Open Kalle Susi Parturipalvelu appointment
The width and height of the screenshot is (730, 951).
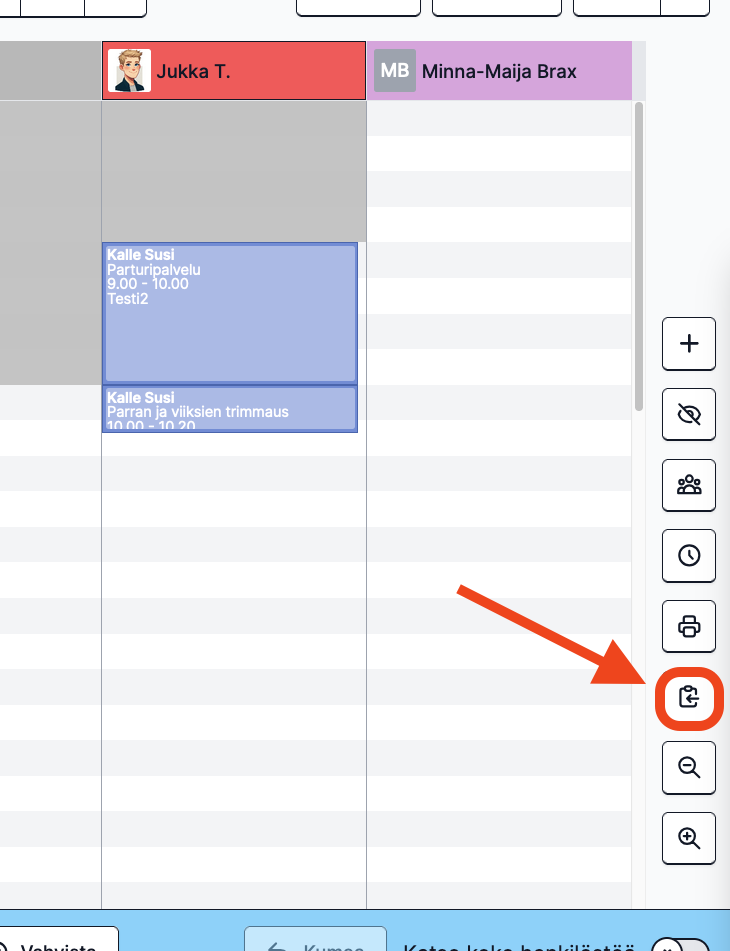tap(230, 313)
